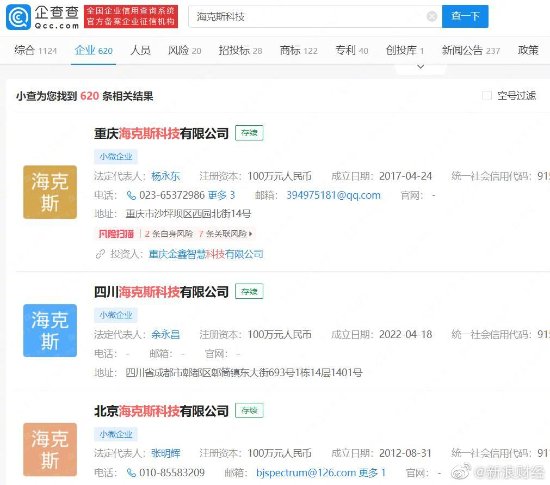Click the 查一下 search button
The image size is (550, 485).
pos(465,16)
